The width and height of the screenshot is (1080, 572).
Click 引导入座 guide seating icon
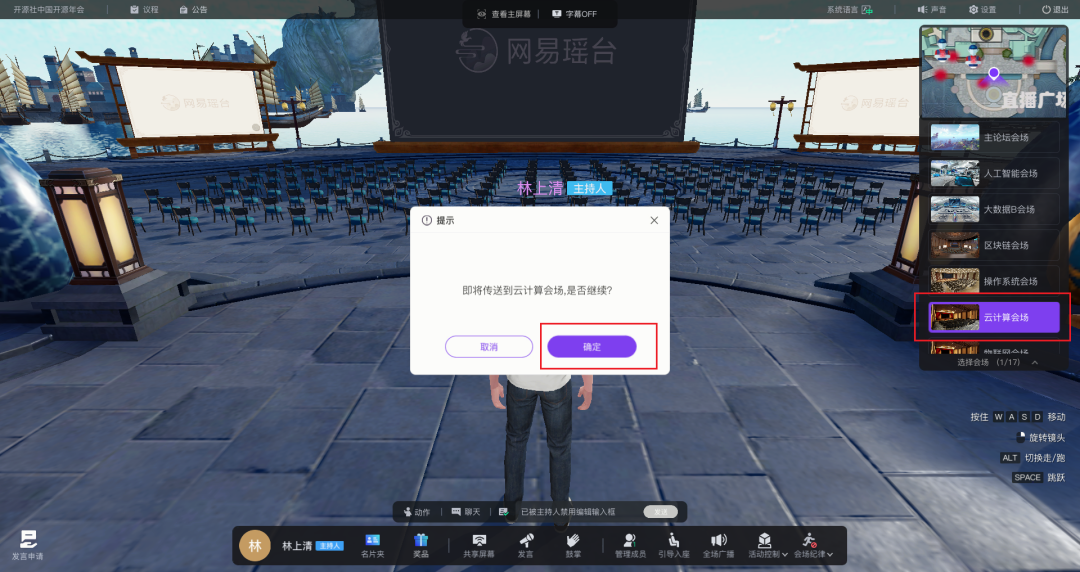[674, 546]
